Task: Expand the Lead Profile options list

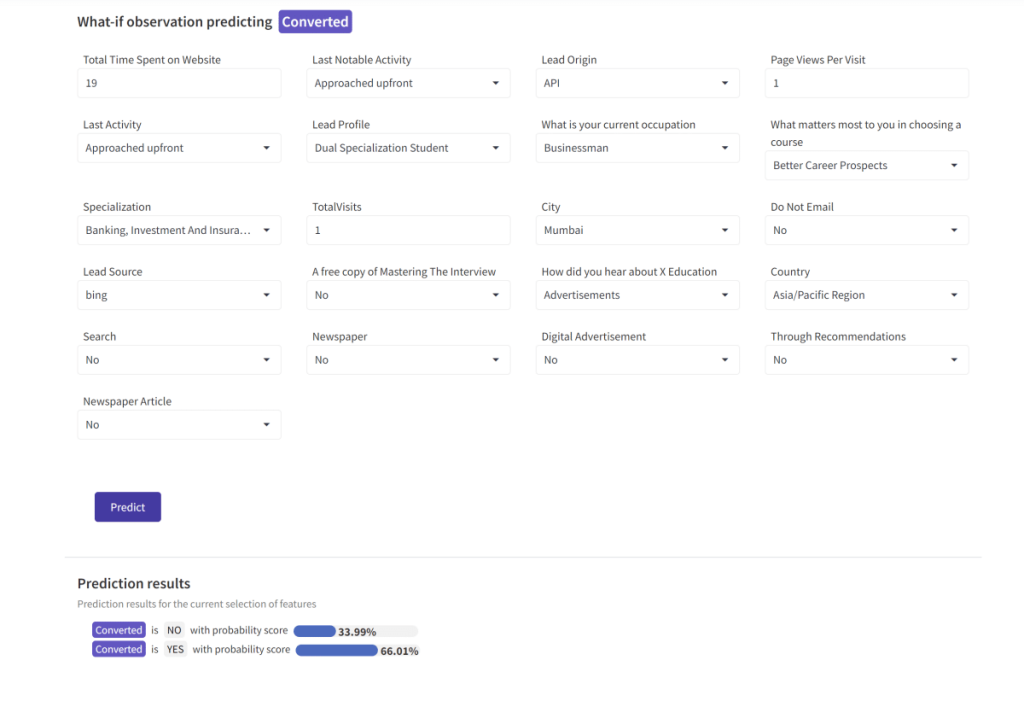Action: point(408,147)
